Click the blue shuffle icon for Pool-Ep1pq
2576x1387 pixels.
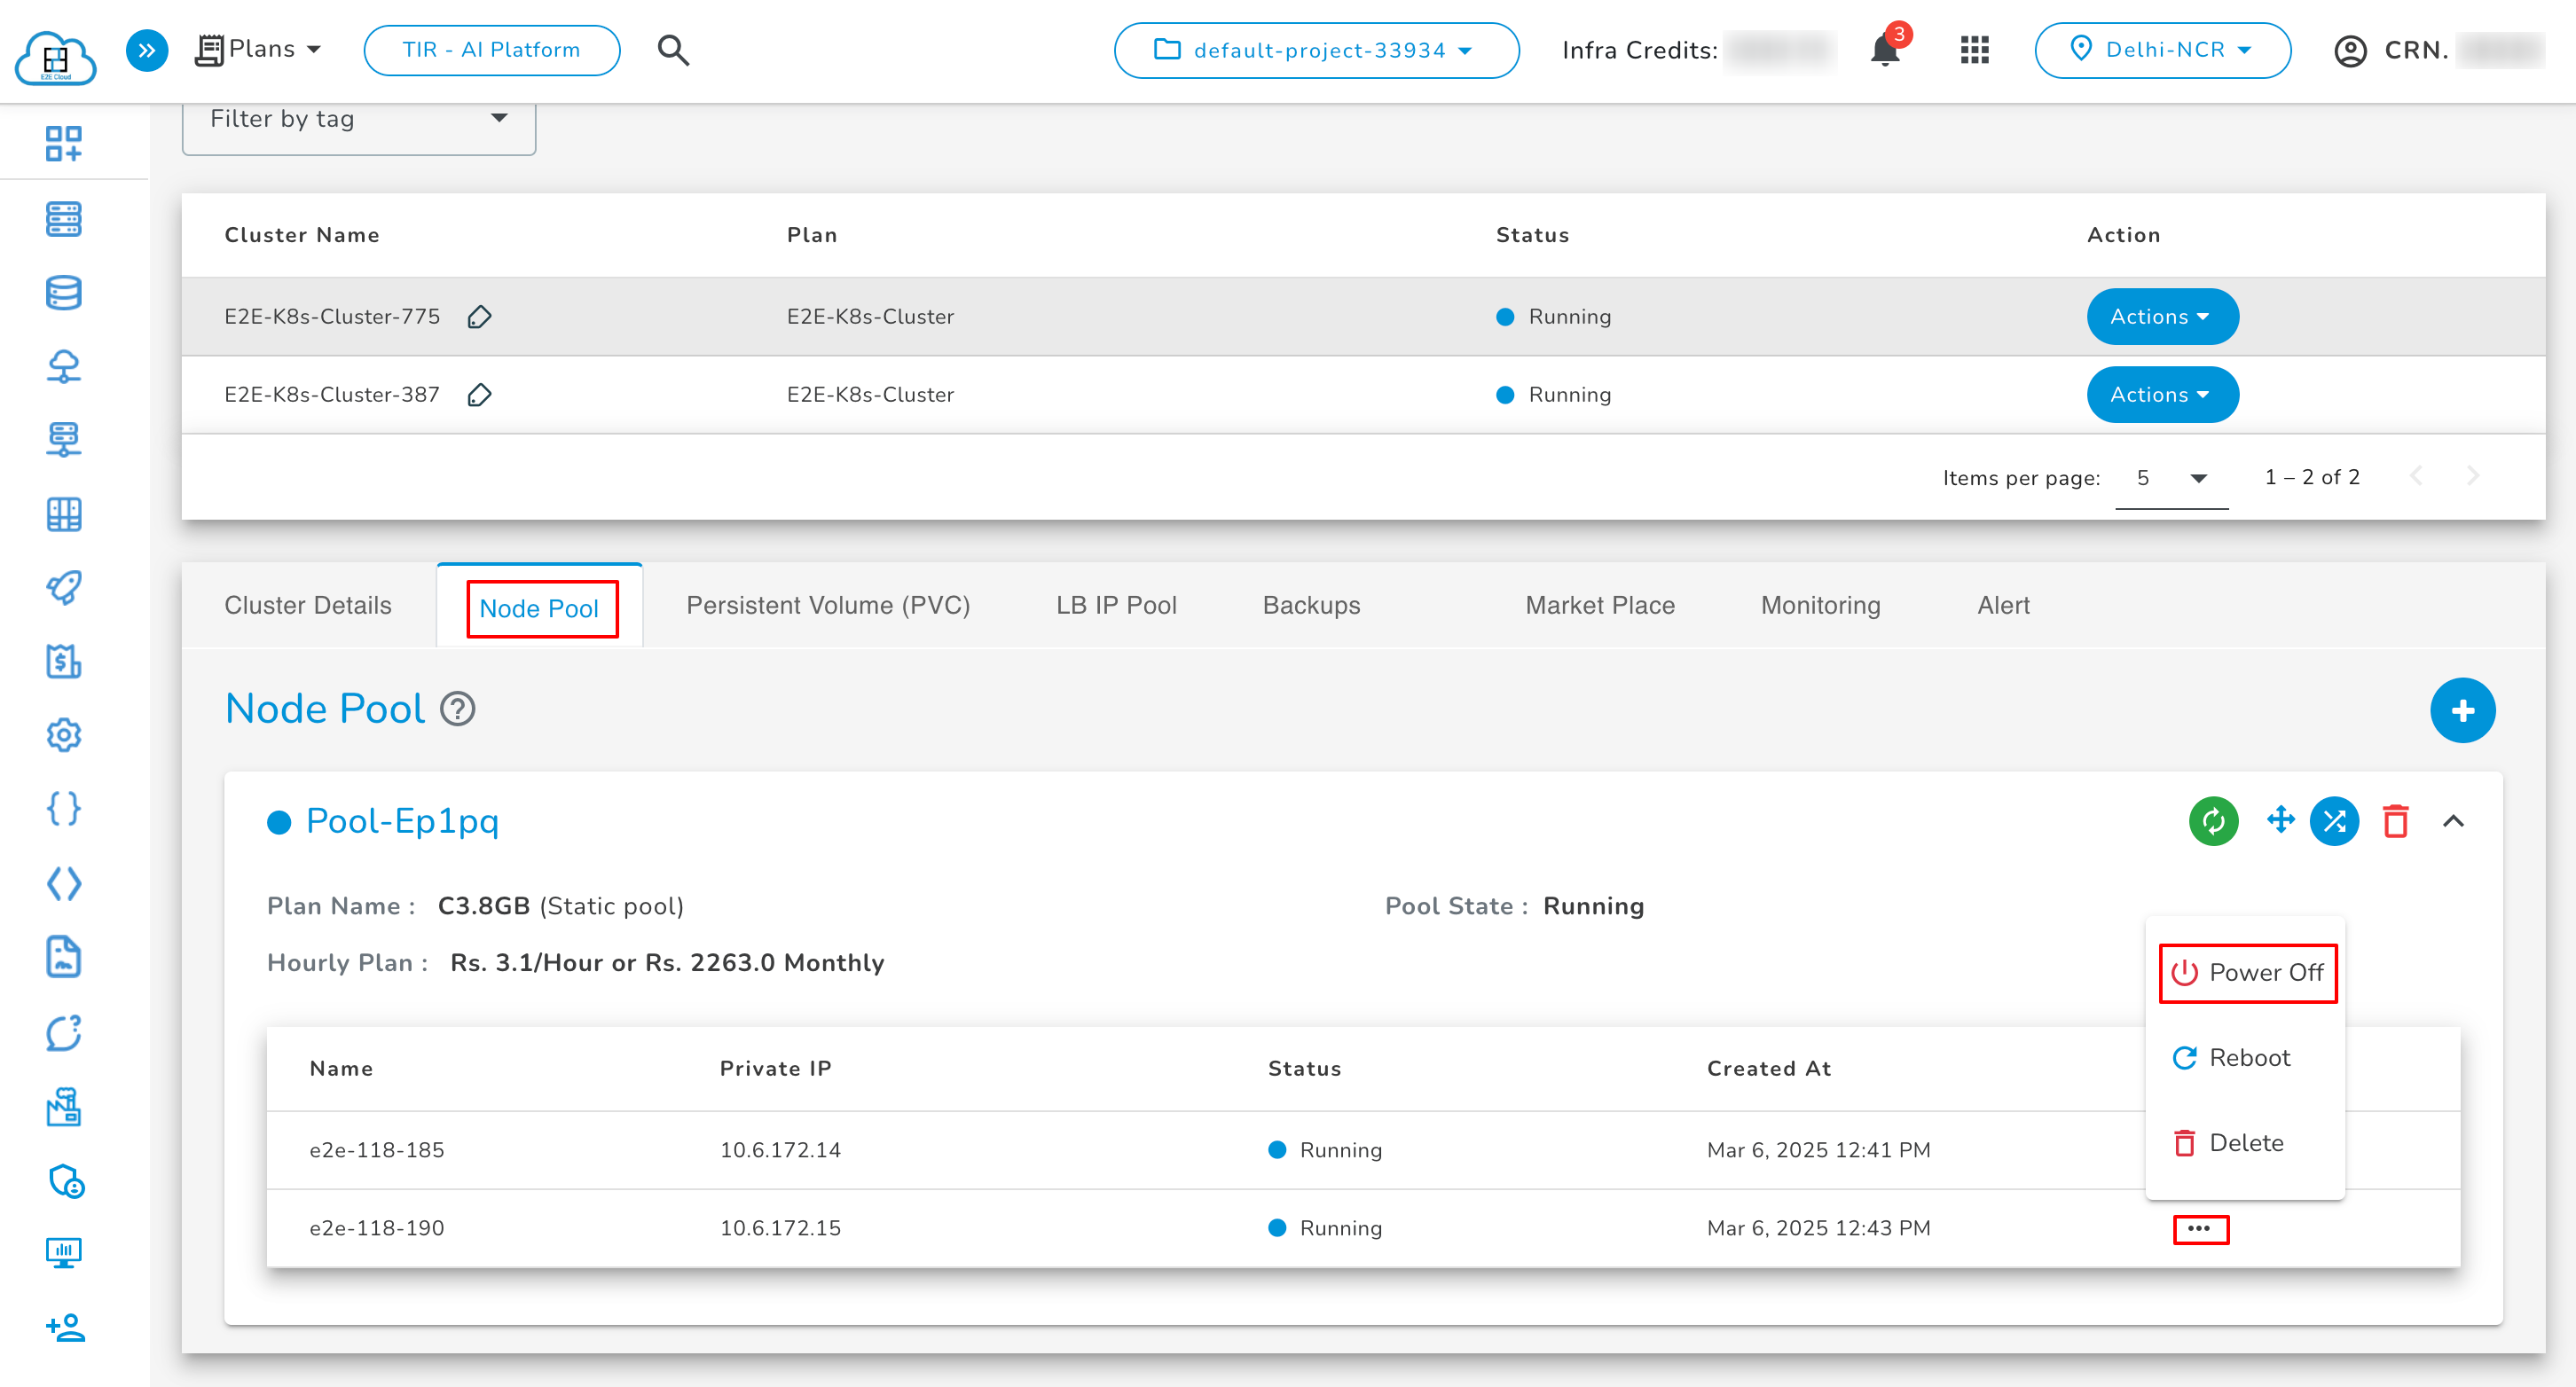click(2334, 821)
